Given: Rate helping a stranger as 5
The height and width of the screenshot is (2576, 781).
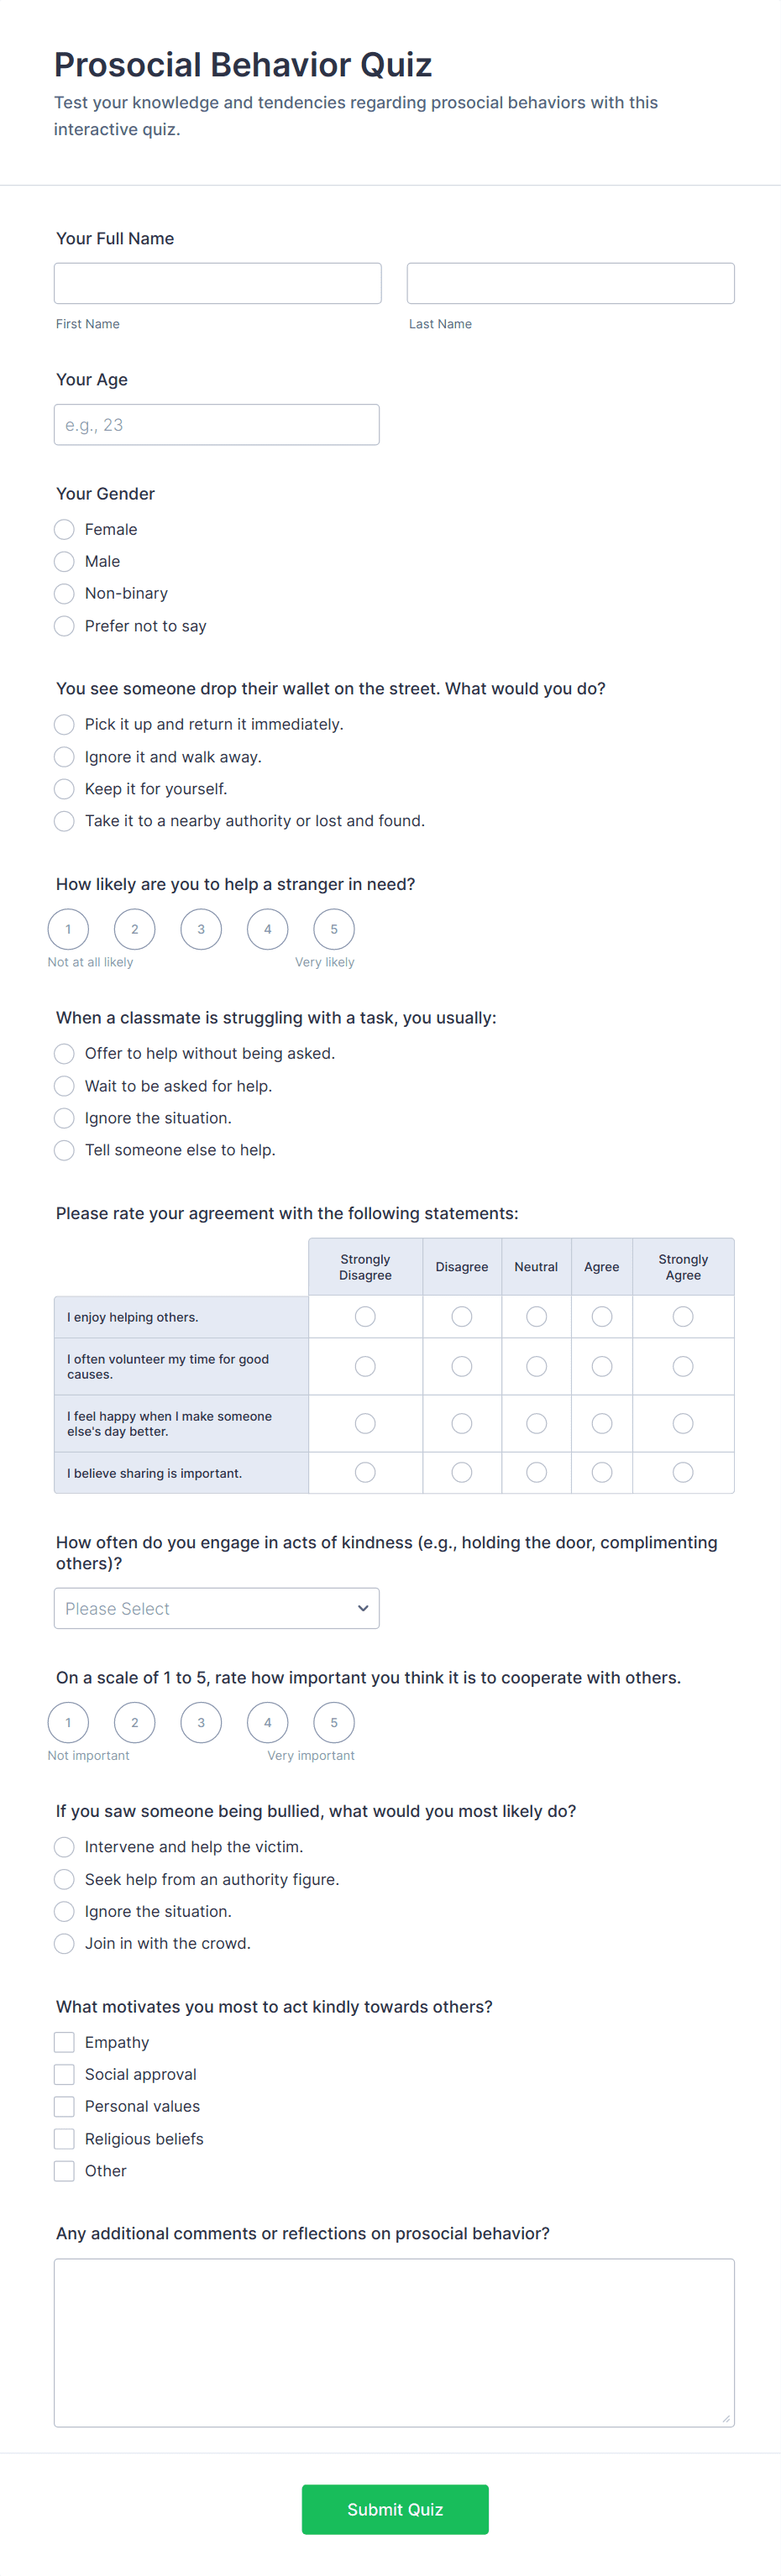Looking at the screenshot, I should [x=334, y=929].
